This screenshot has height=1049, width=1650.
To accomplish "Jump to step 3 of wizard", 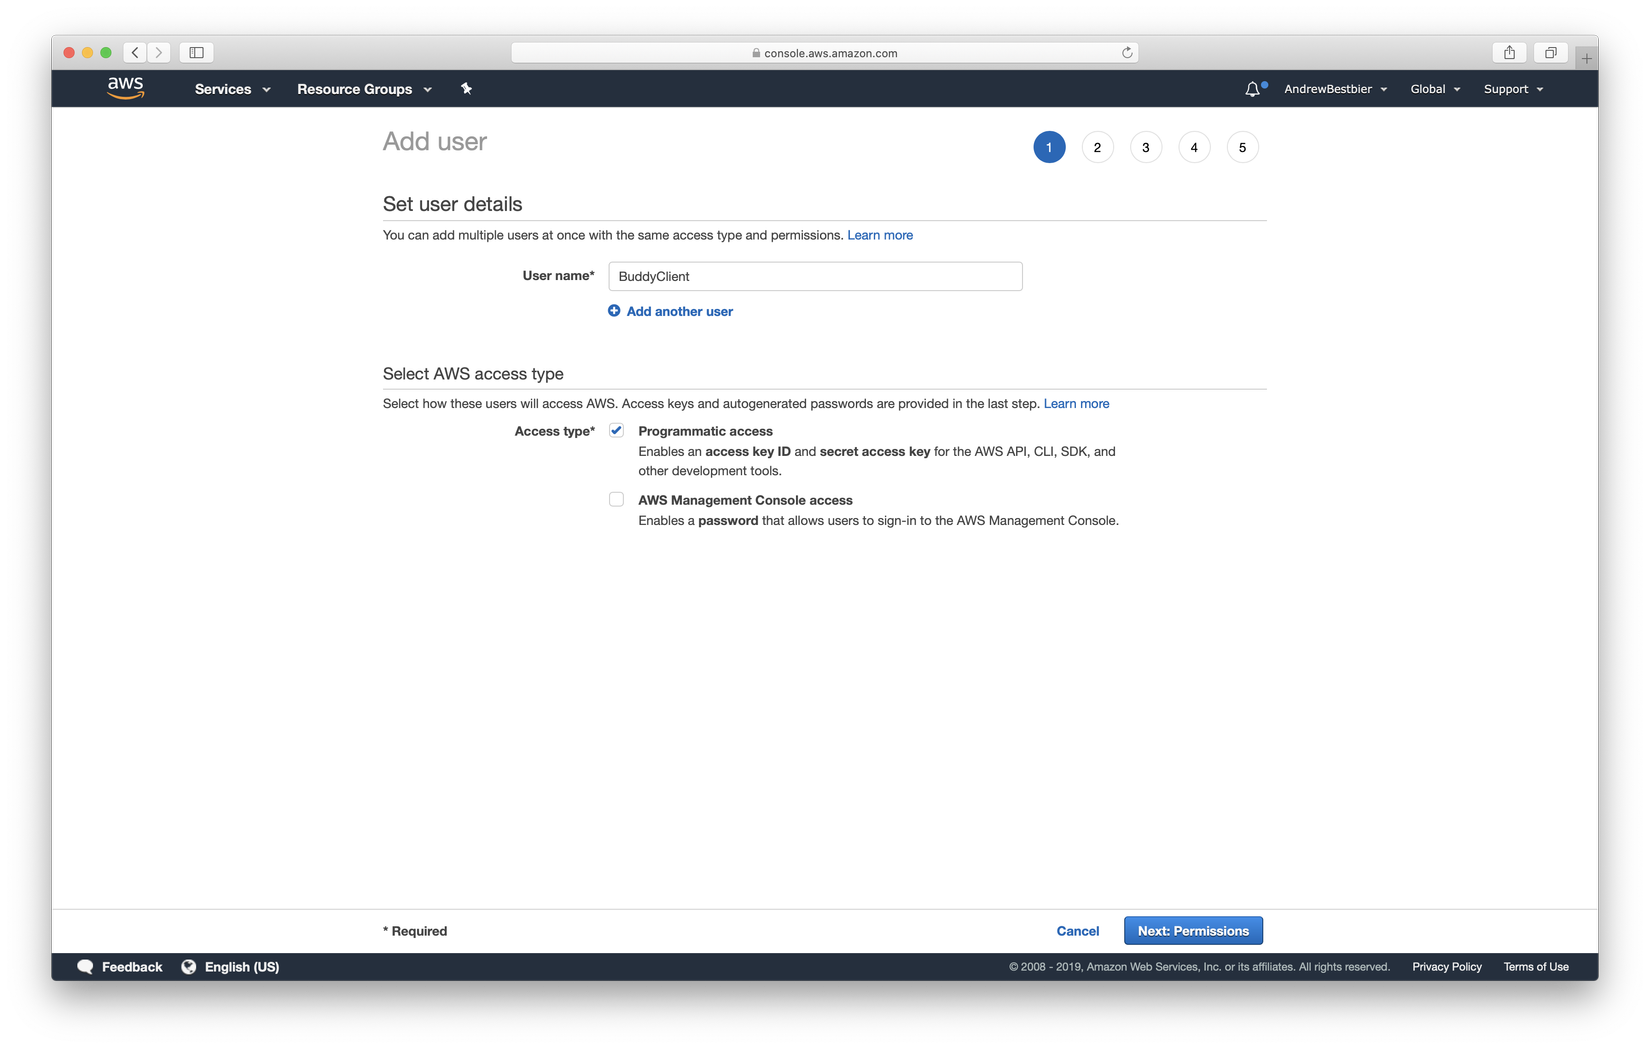I will click(x=1146, y=148).
